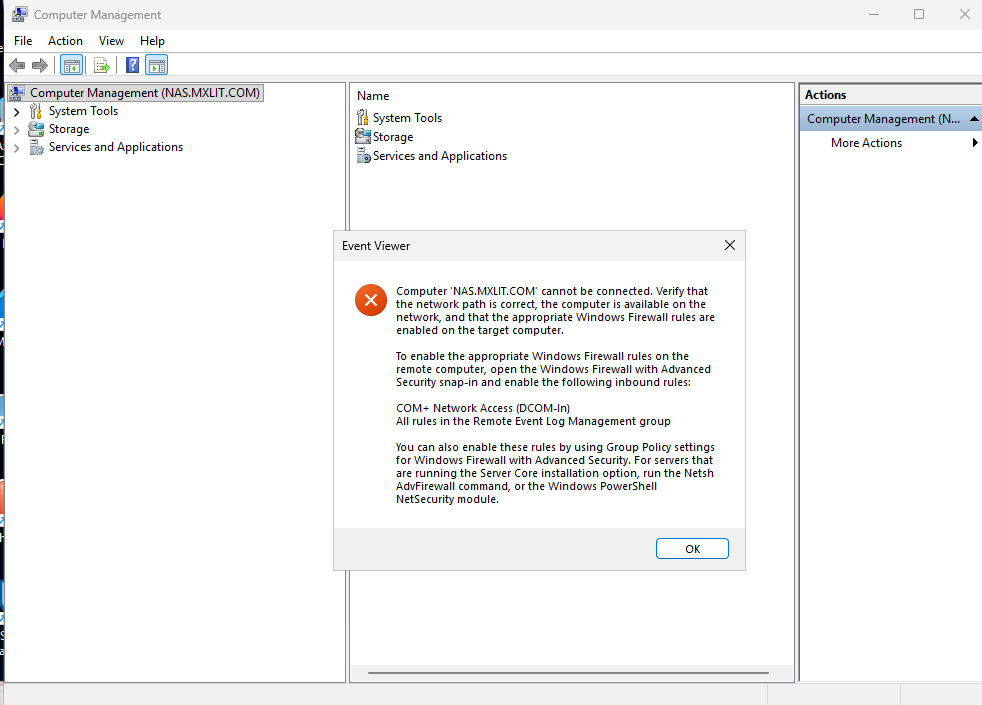Open the View menu
Viewport: 982px width, 705px height.
[111, 41]
